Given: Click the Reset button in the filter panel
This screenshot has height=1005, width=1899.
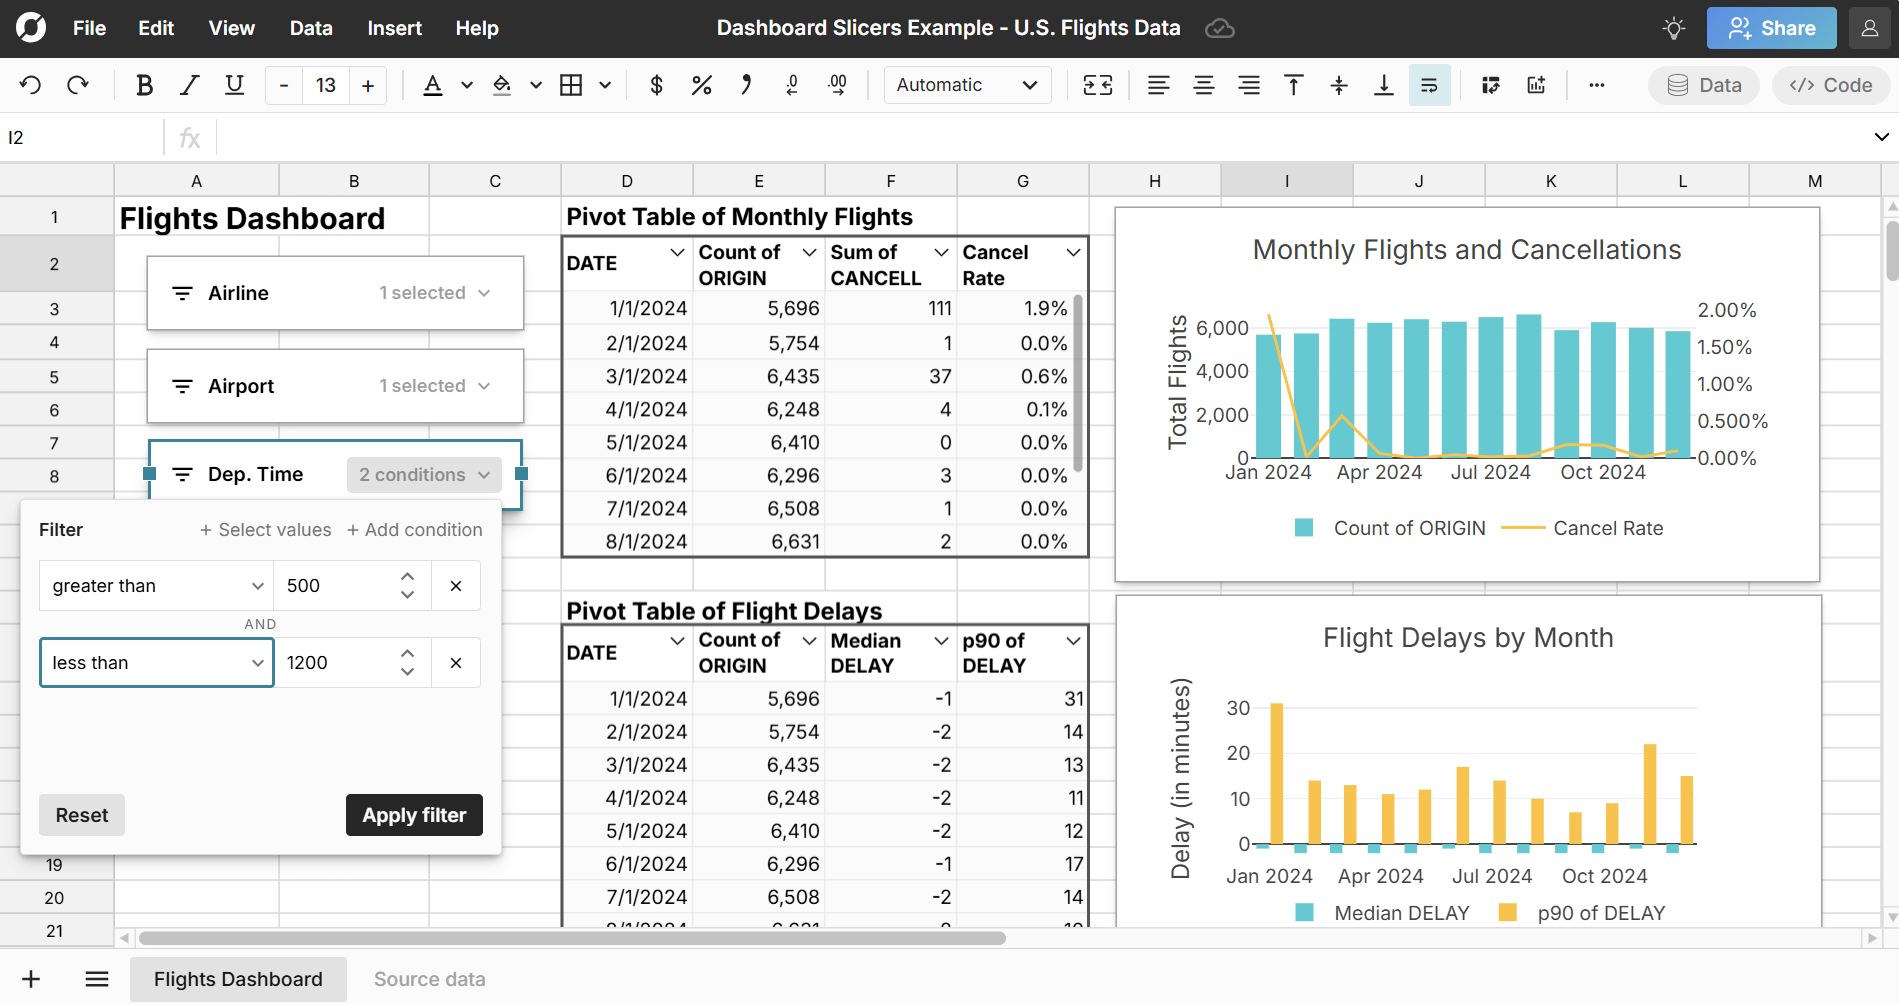Looking at the screenshot, I should click(81, 815).
